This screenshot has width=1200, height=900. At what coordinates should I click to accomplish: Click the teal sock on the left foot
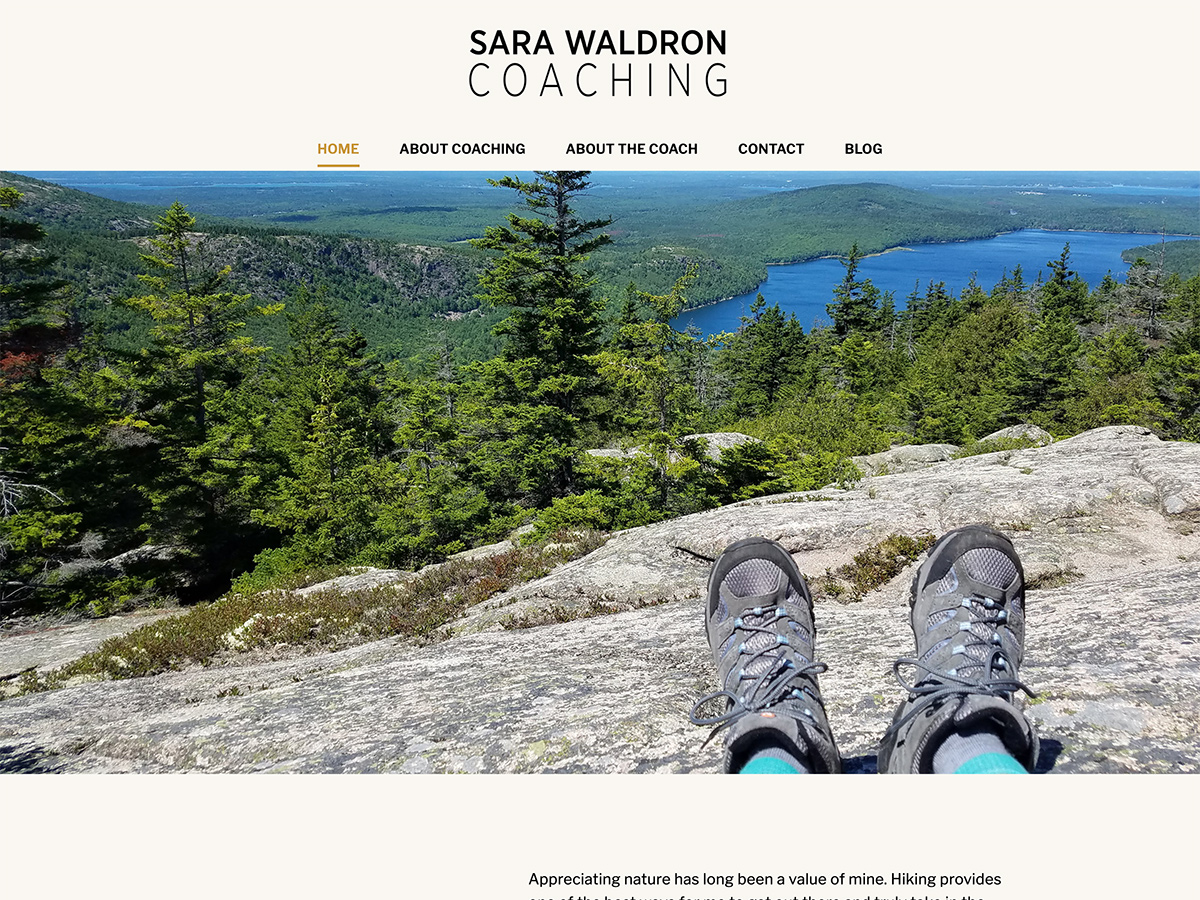coord(772,765)
